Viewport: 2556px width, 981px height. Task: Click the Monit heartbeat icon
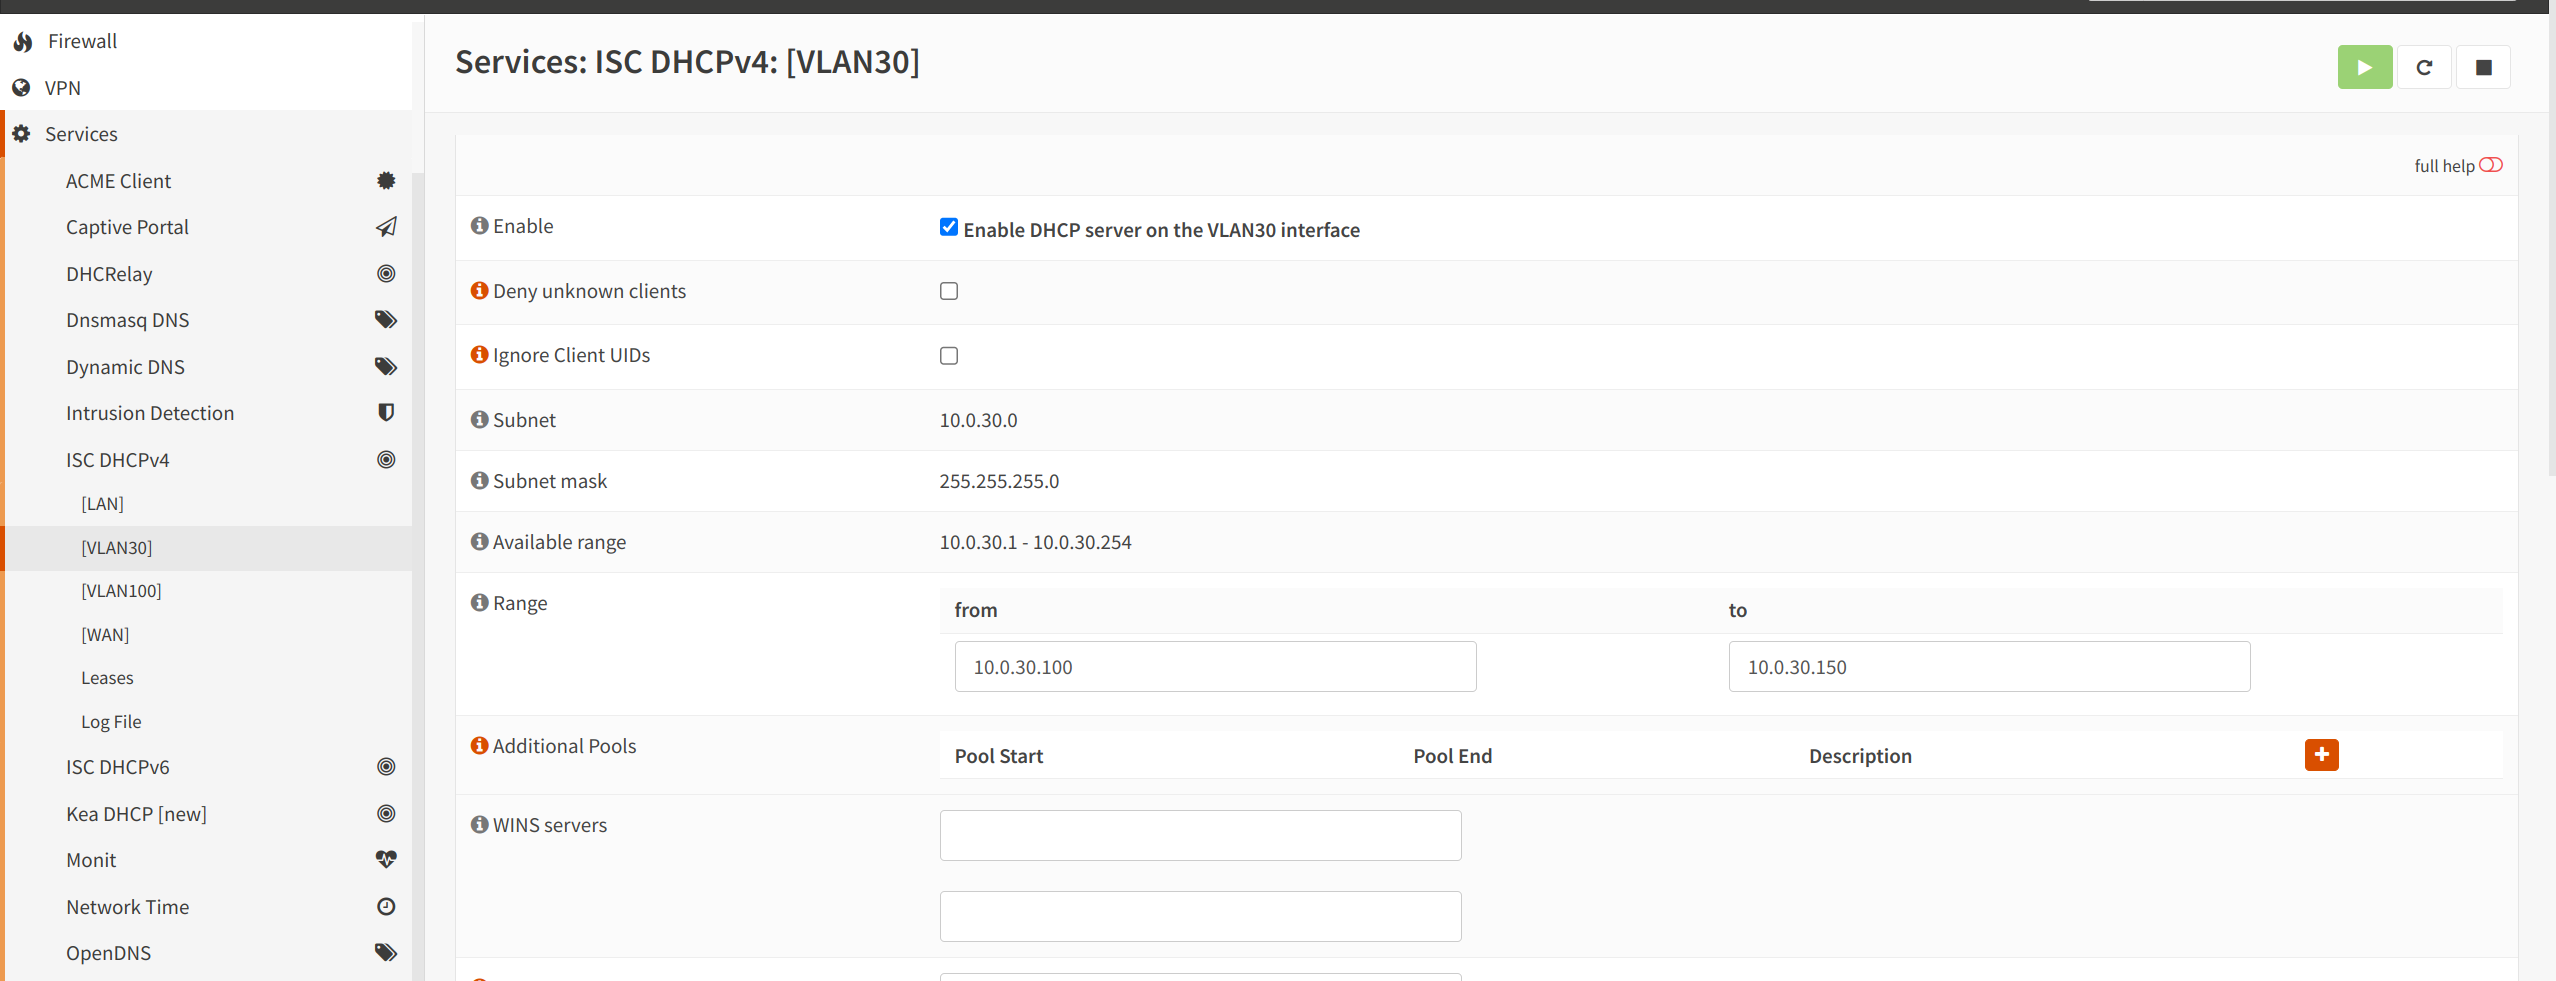[x=386, y=859]
